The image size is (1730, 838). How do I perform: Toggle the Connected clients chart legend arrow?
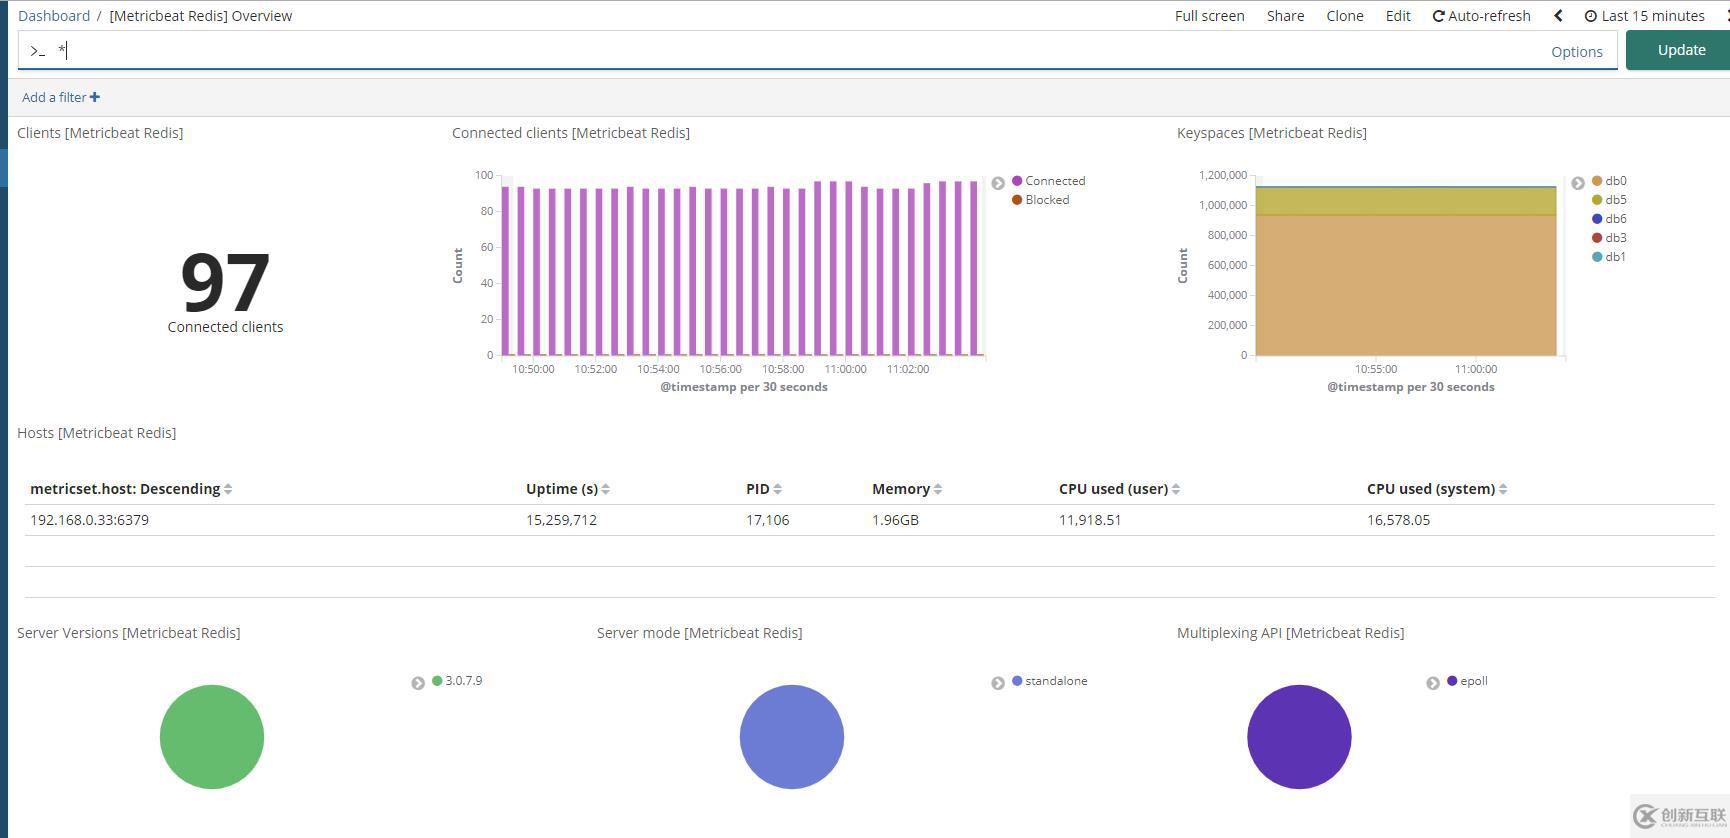pyautogui.click(x=998, y=183)
